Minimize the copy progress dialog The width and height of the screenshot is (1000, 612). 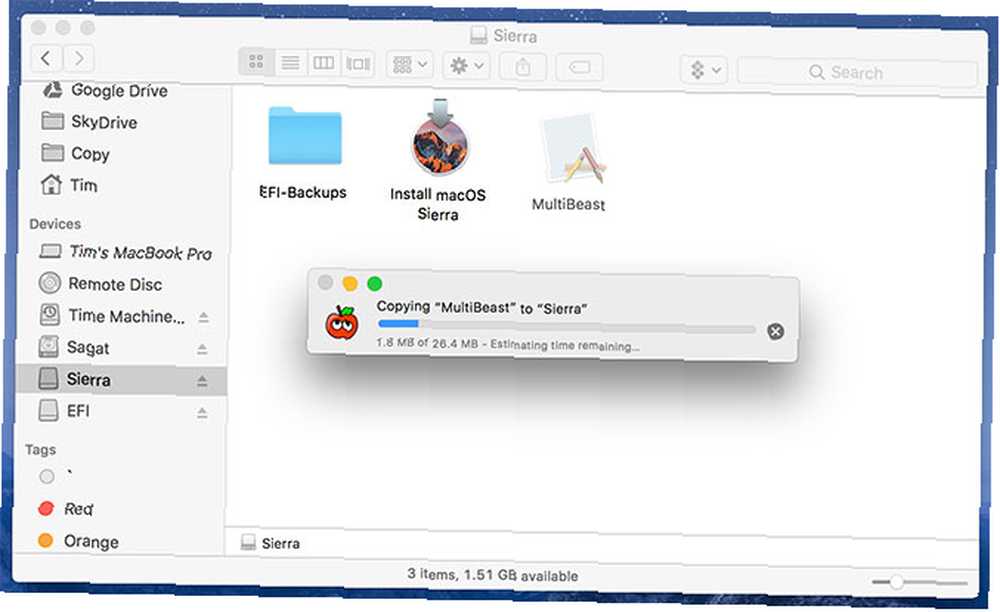[349, 283]
